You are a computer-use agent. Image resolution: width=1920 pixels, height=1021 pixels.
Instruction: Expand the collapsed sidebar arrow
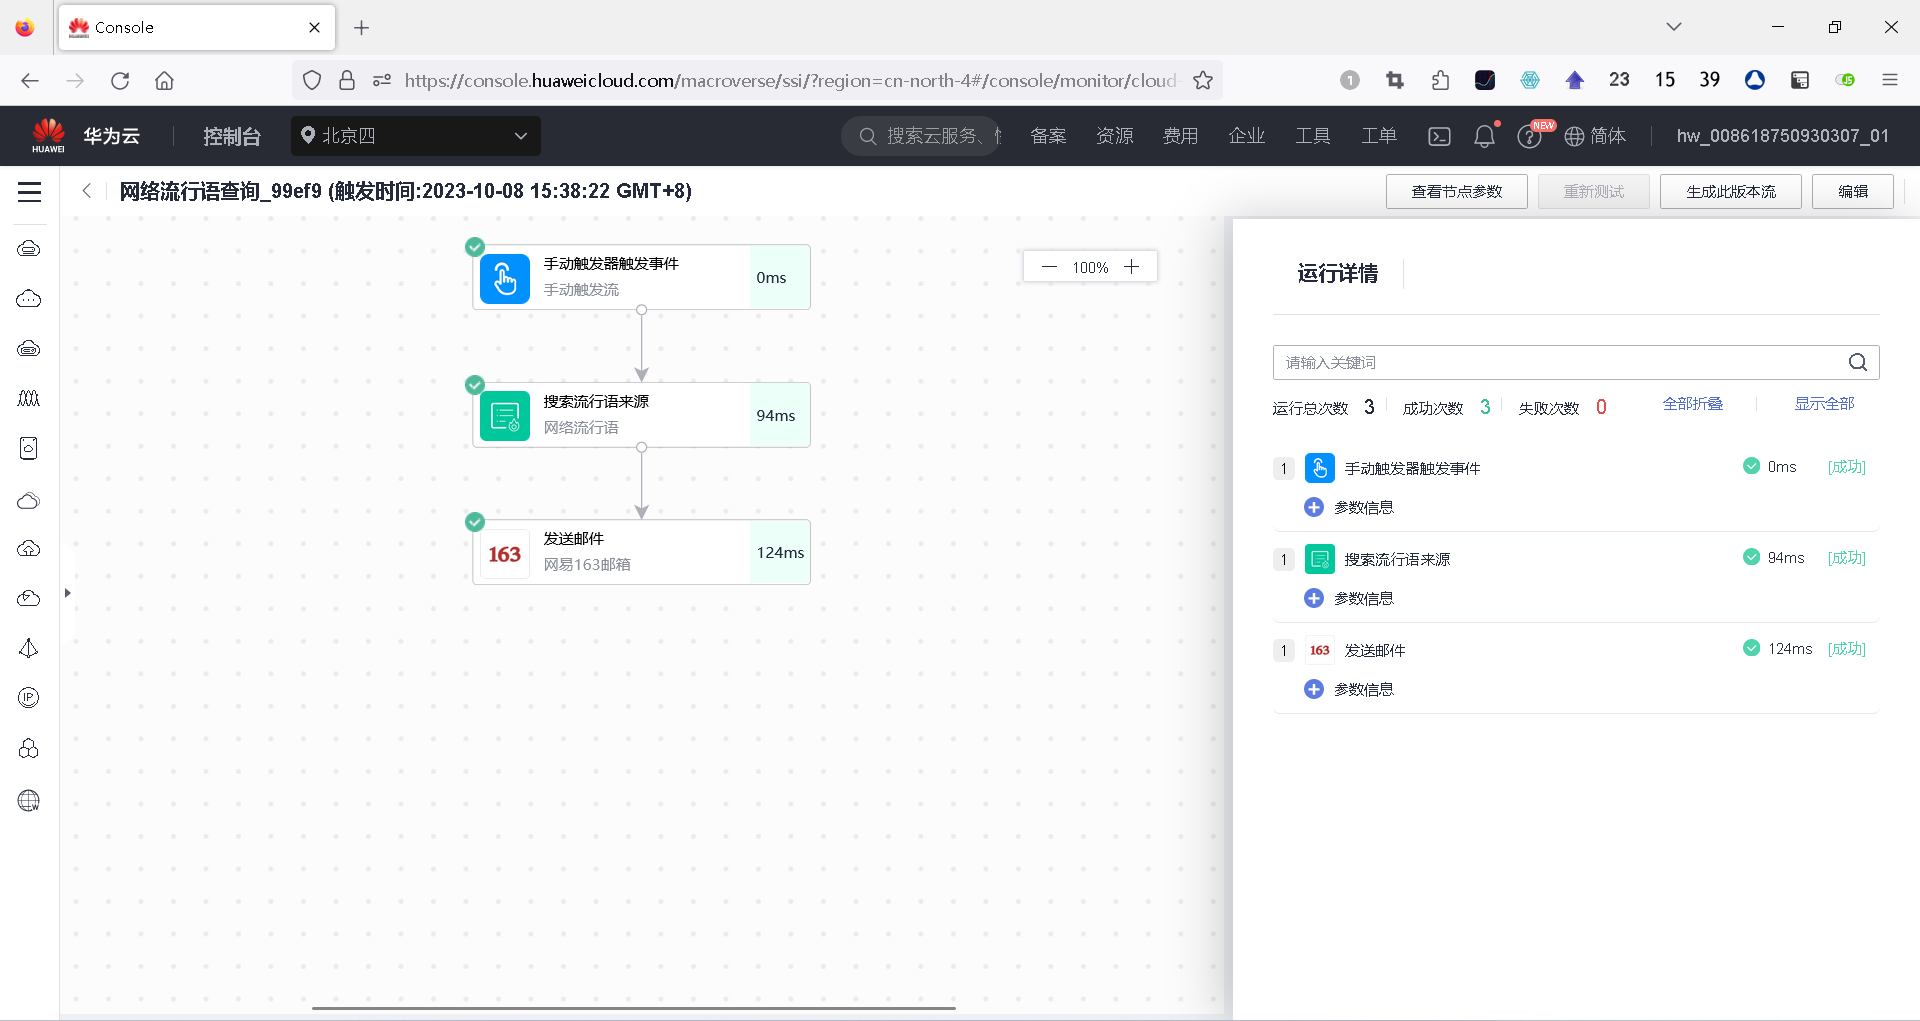tap(67, 593)
